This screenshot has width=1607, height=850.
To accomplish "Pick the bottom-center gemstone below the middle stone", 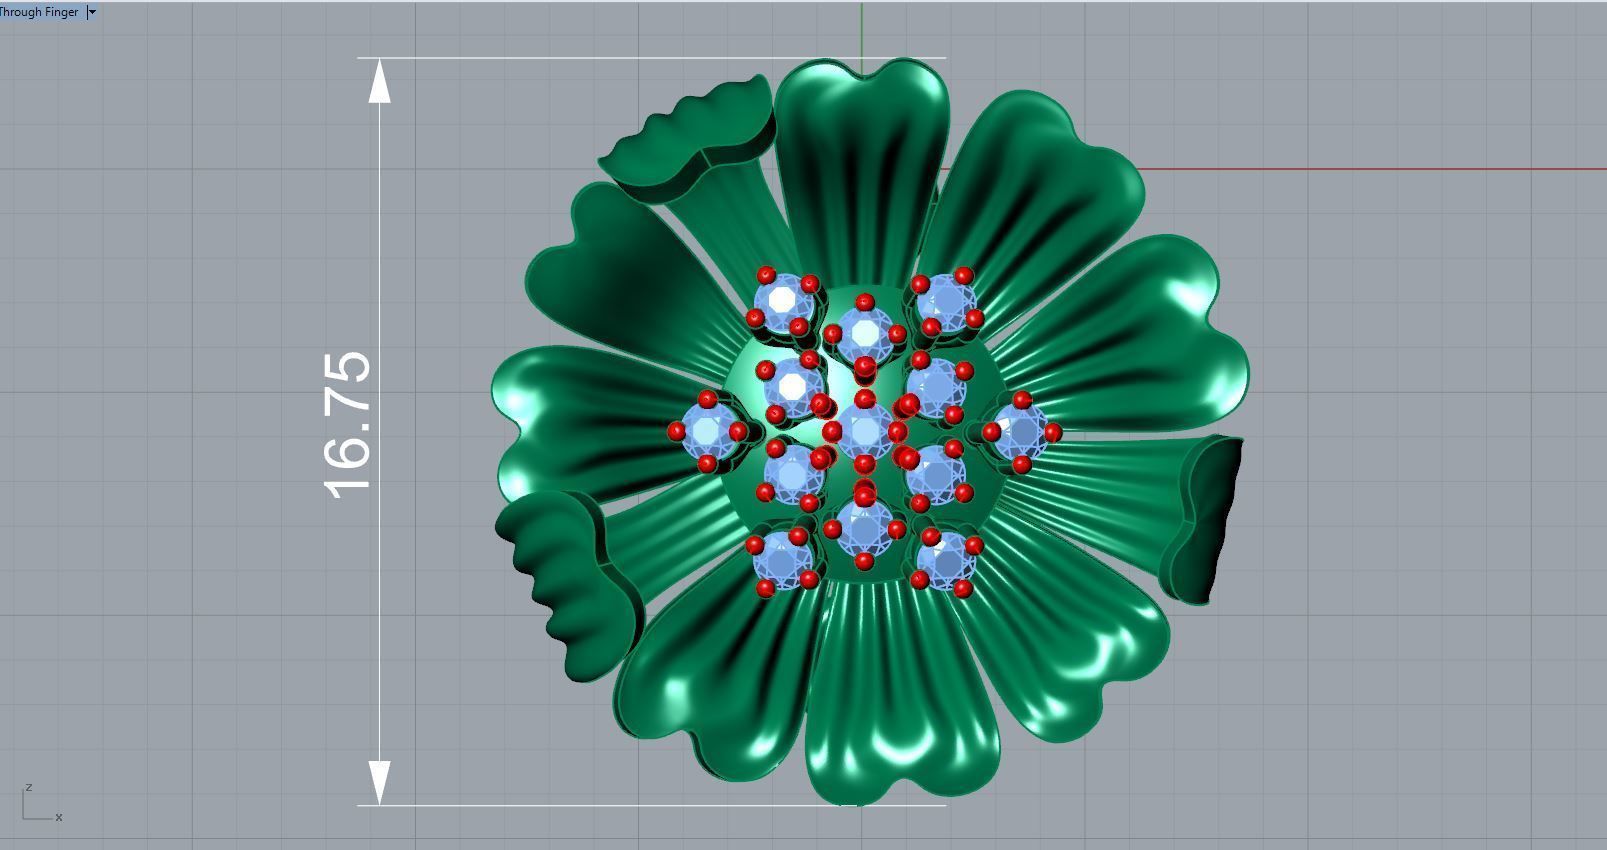I will 865,528.
